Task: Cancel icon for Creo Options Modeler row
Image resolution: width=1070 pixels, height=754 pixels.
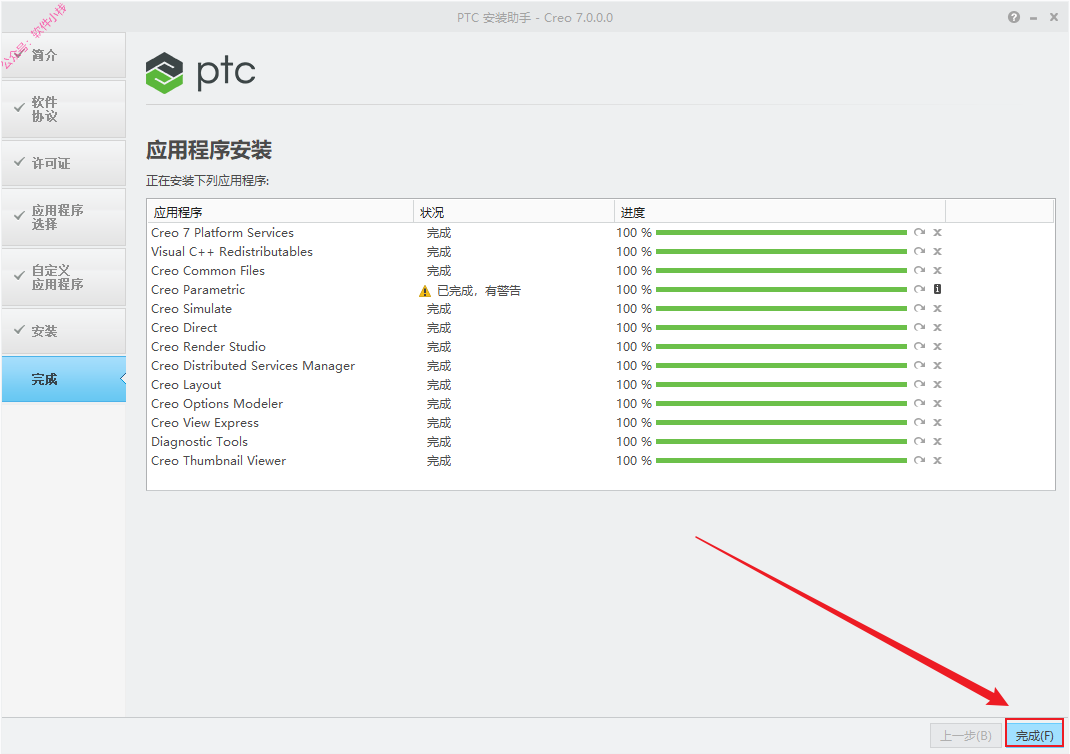Action: click(x=938, y=403)
